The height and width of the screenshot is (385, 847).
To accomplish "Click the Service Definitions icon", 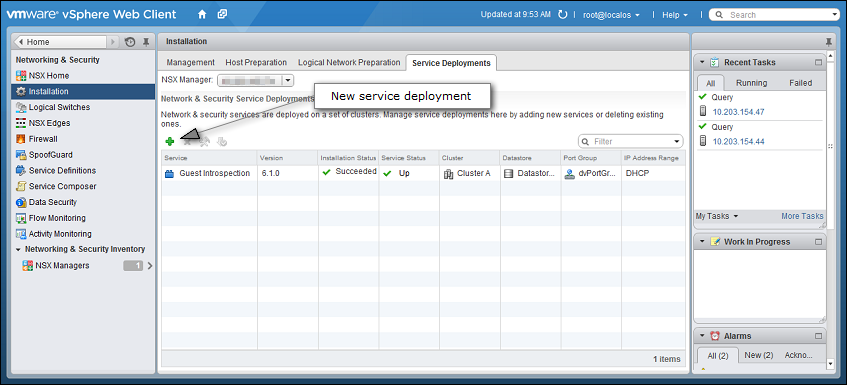I will coord(21,171).
